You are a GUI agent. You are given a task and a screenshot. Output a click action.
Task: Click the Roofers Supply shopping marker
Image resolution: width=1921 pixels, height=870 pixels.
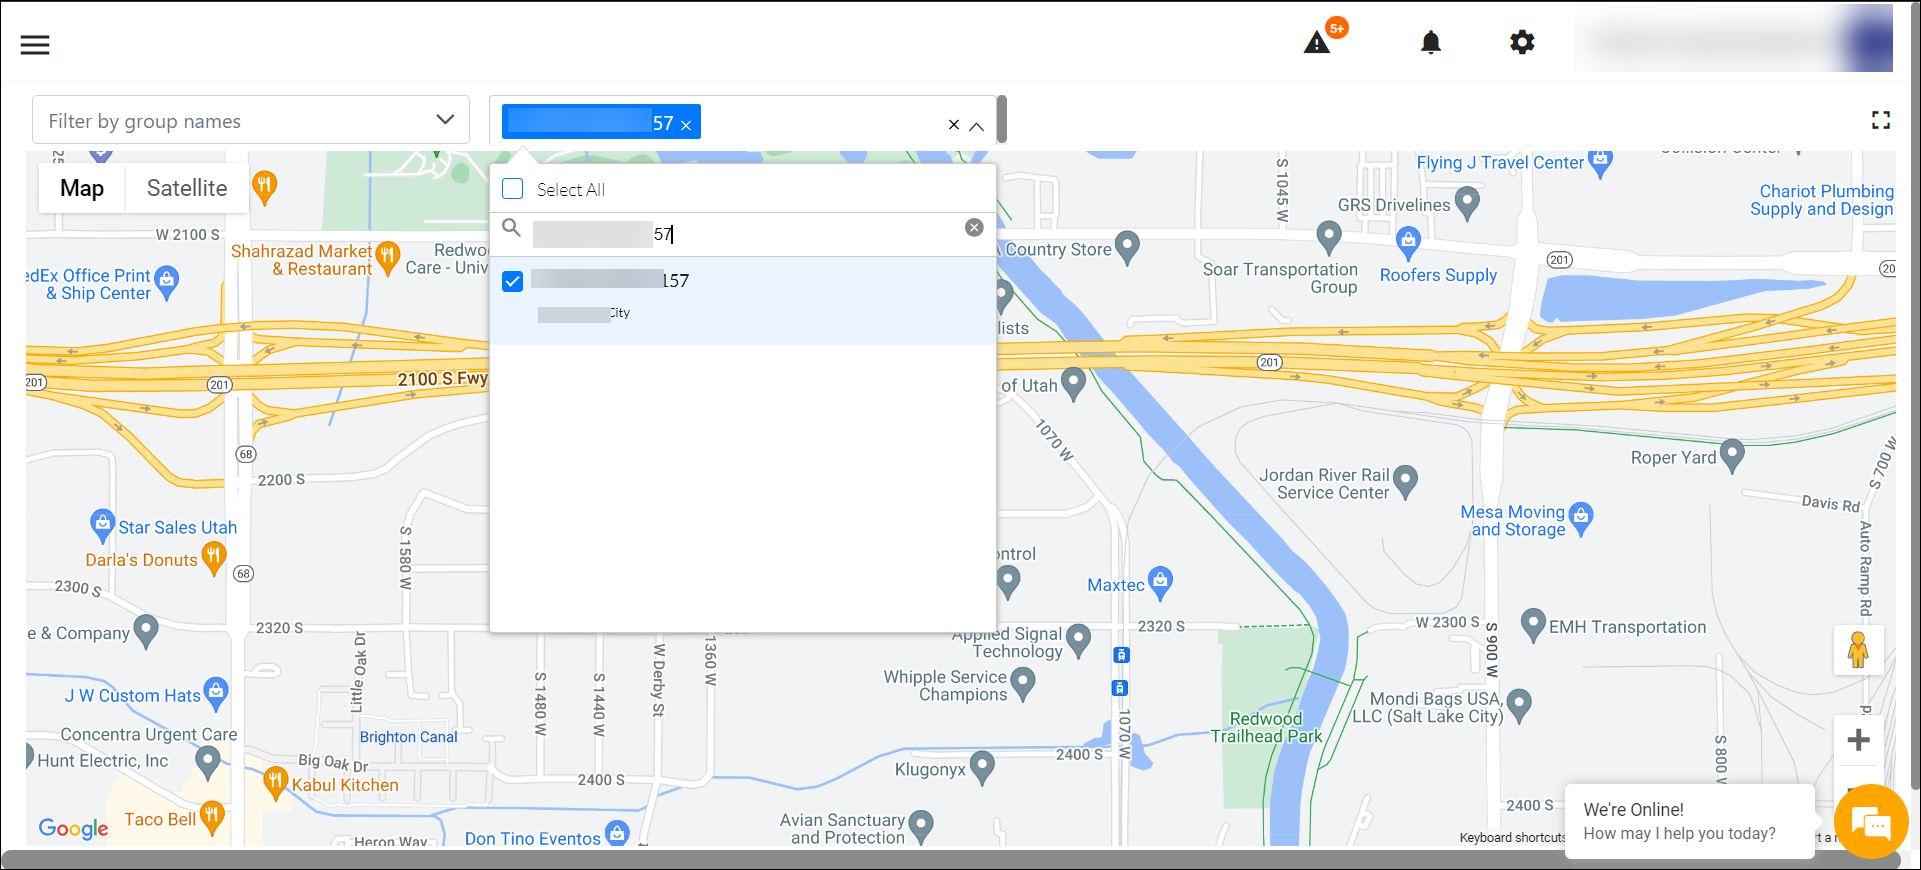[1408, 242]
